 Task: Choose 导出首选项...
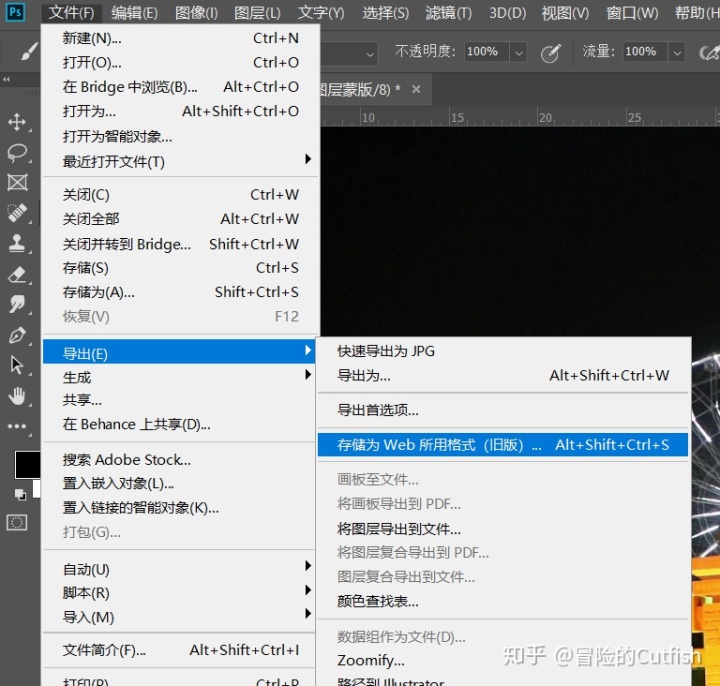[503, 410]
